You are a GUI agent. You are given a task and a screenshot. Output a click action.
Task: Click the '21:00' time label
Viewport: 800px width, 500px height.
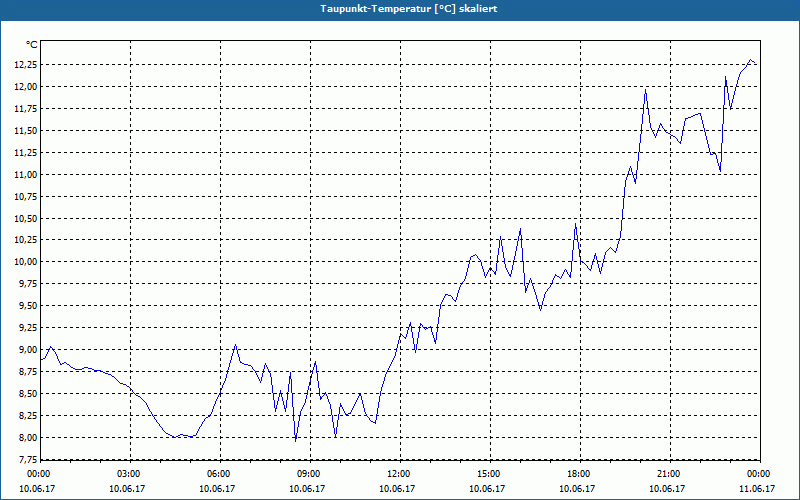point(670,474)
